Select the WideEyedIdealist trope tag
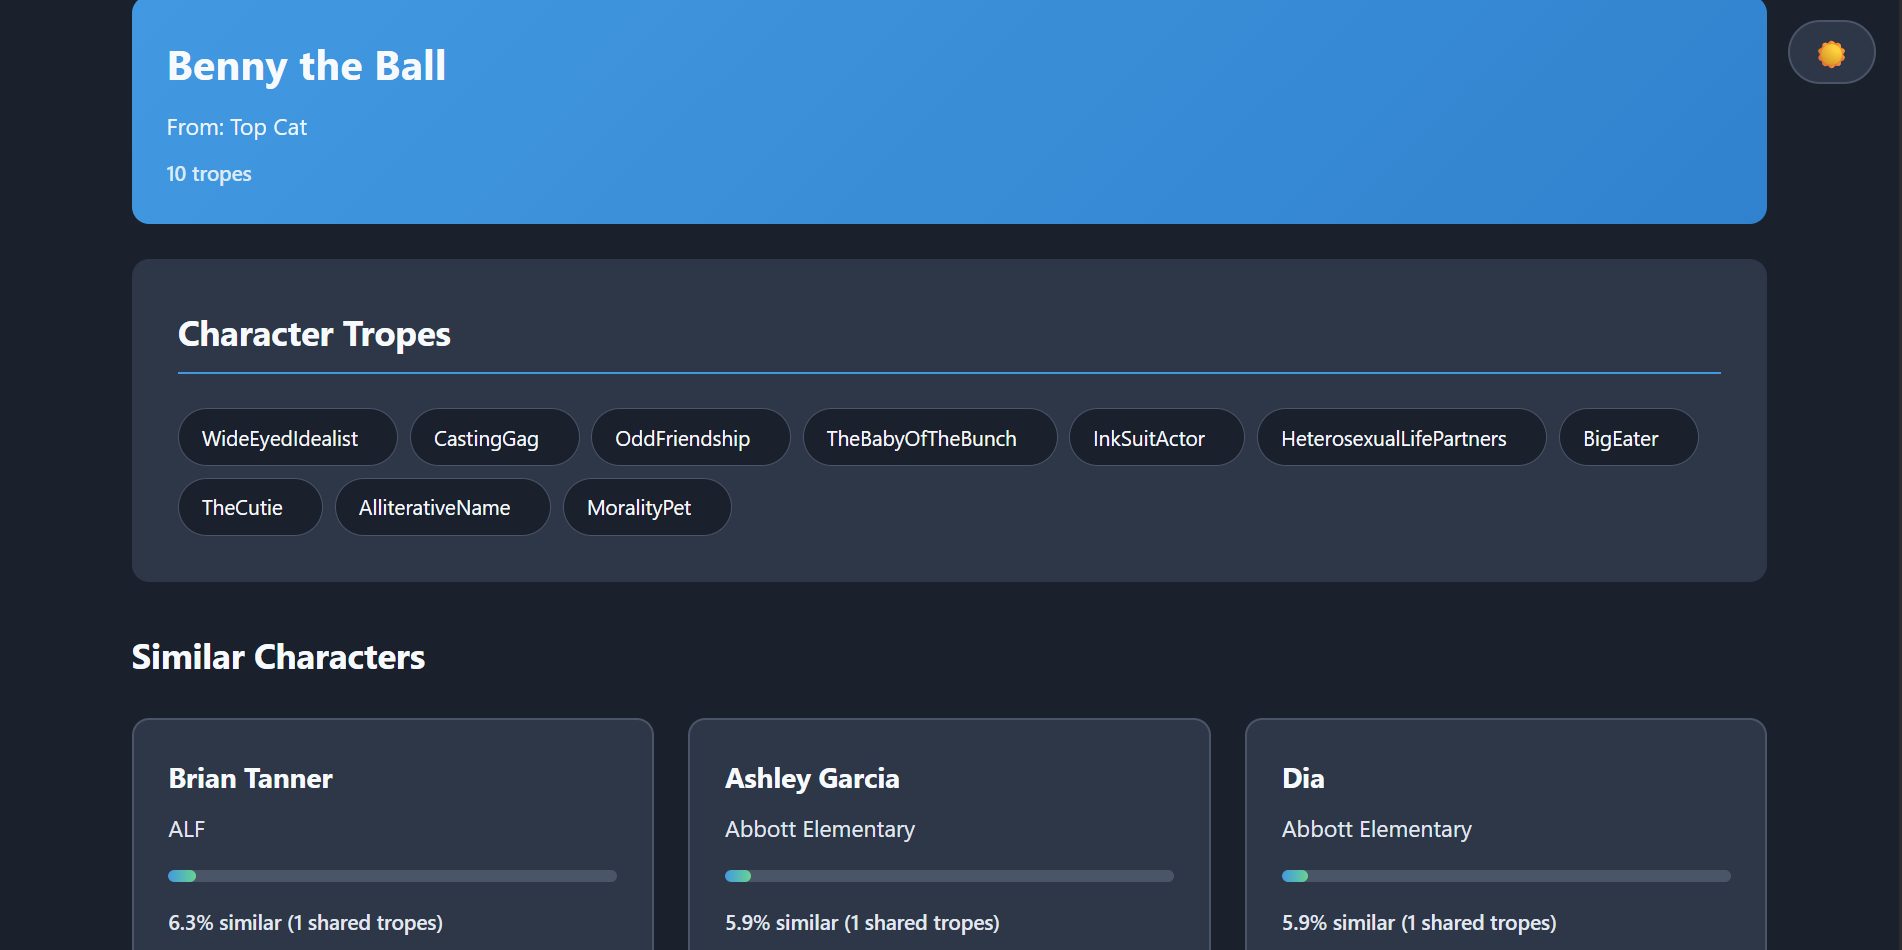Screen dimensions: 1902x950 [288, 438]
